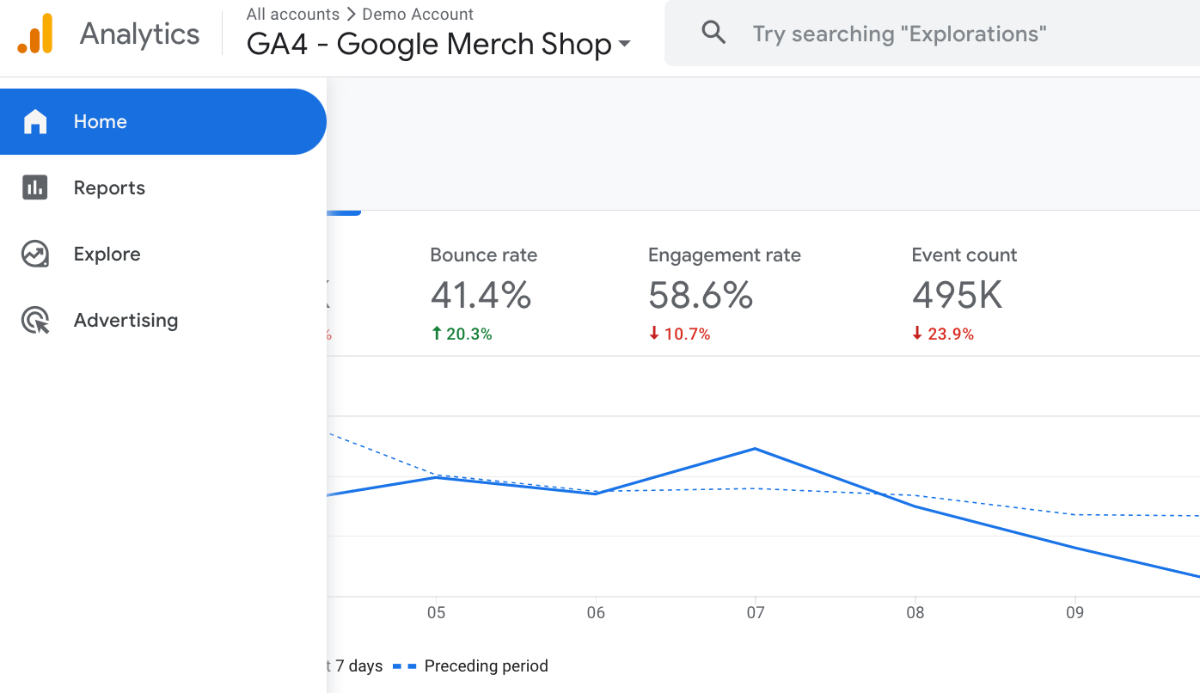Click inside the Try searching Explorations field

point(900,33)
